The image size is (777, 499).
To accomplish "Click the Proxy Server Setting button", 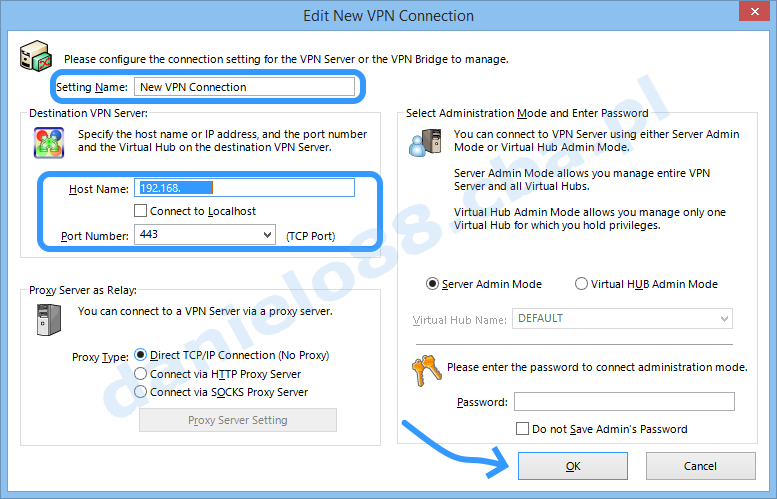I will [x=238, y=420].
